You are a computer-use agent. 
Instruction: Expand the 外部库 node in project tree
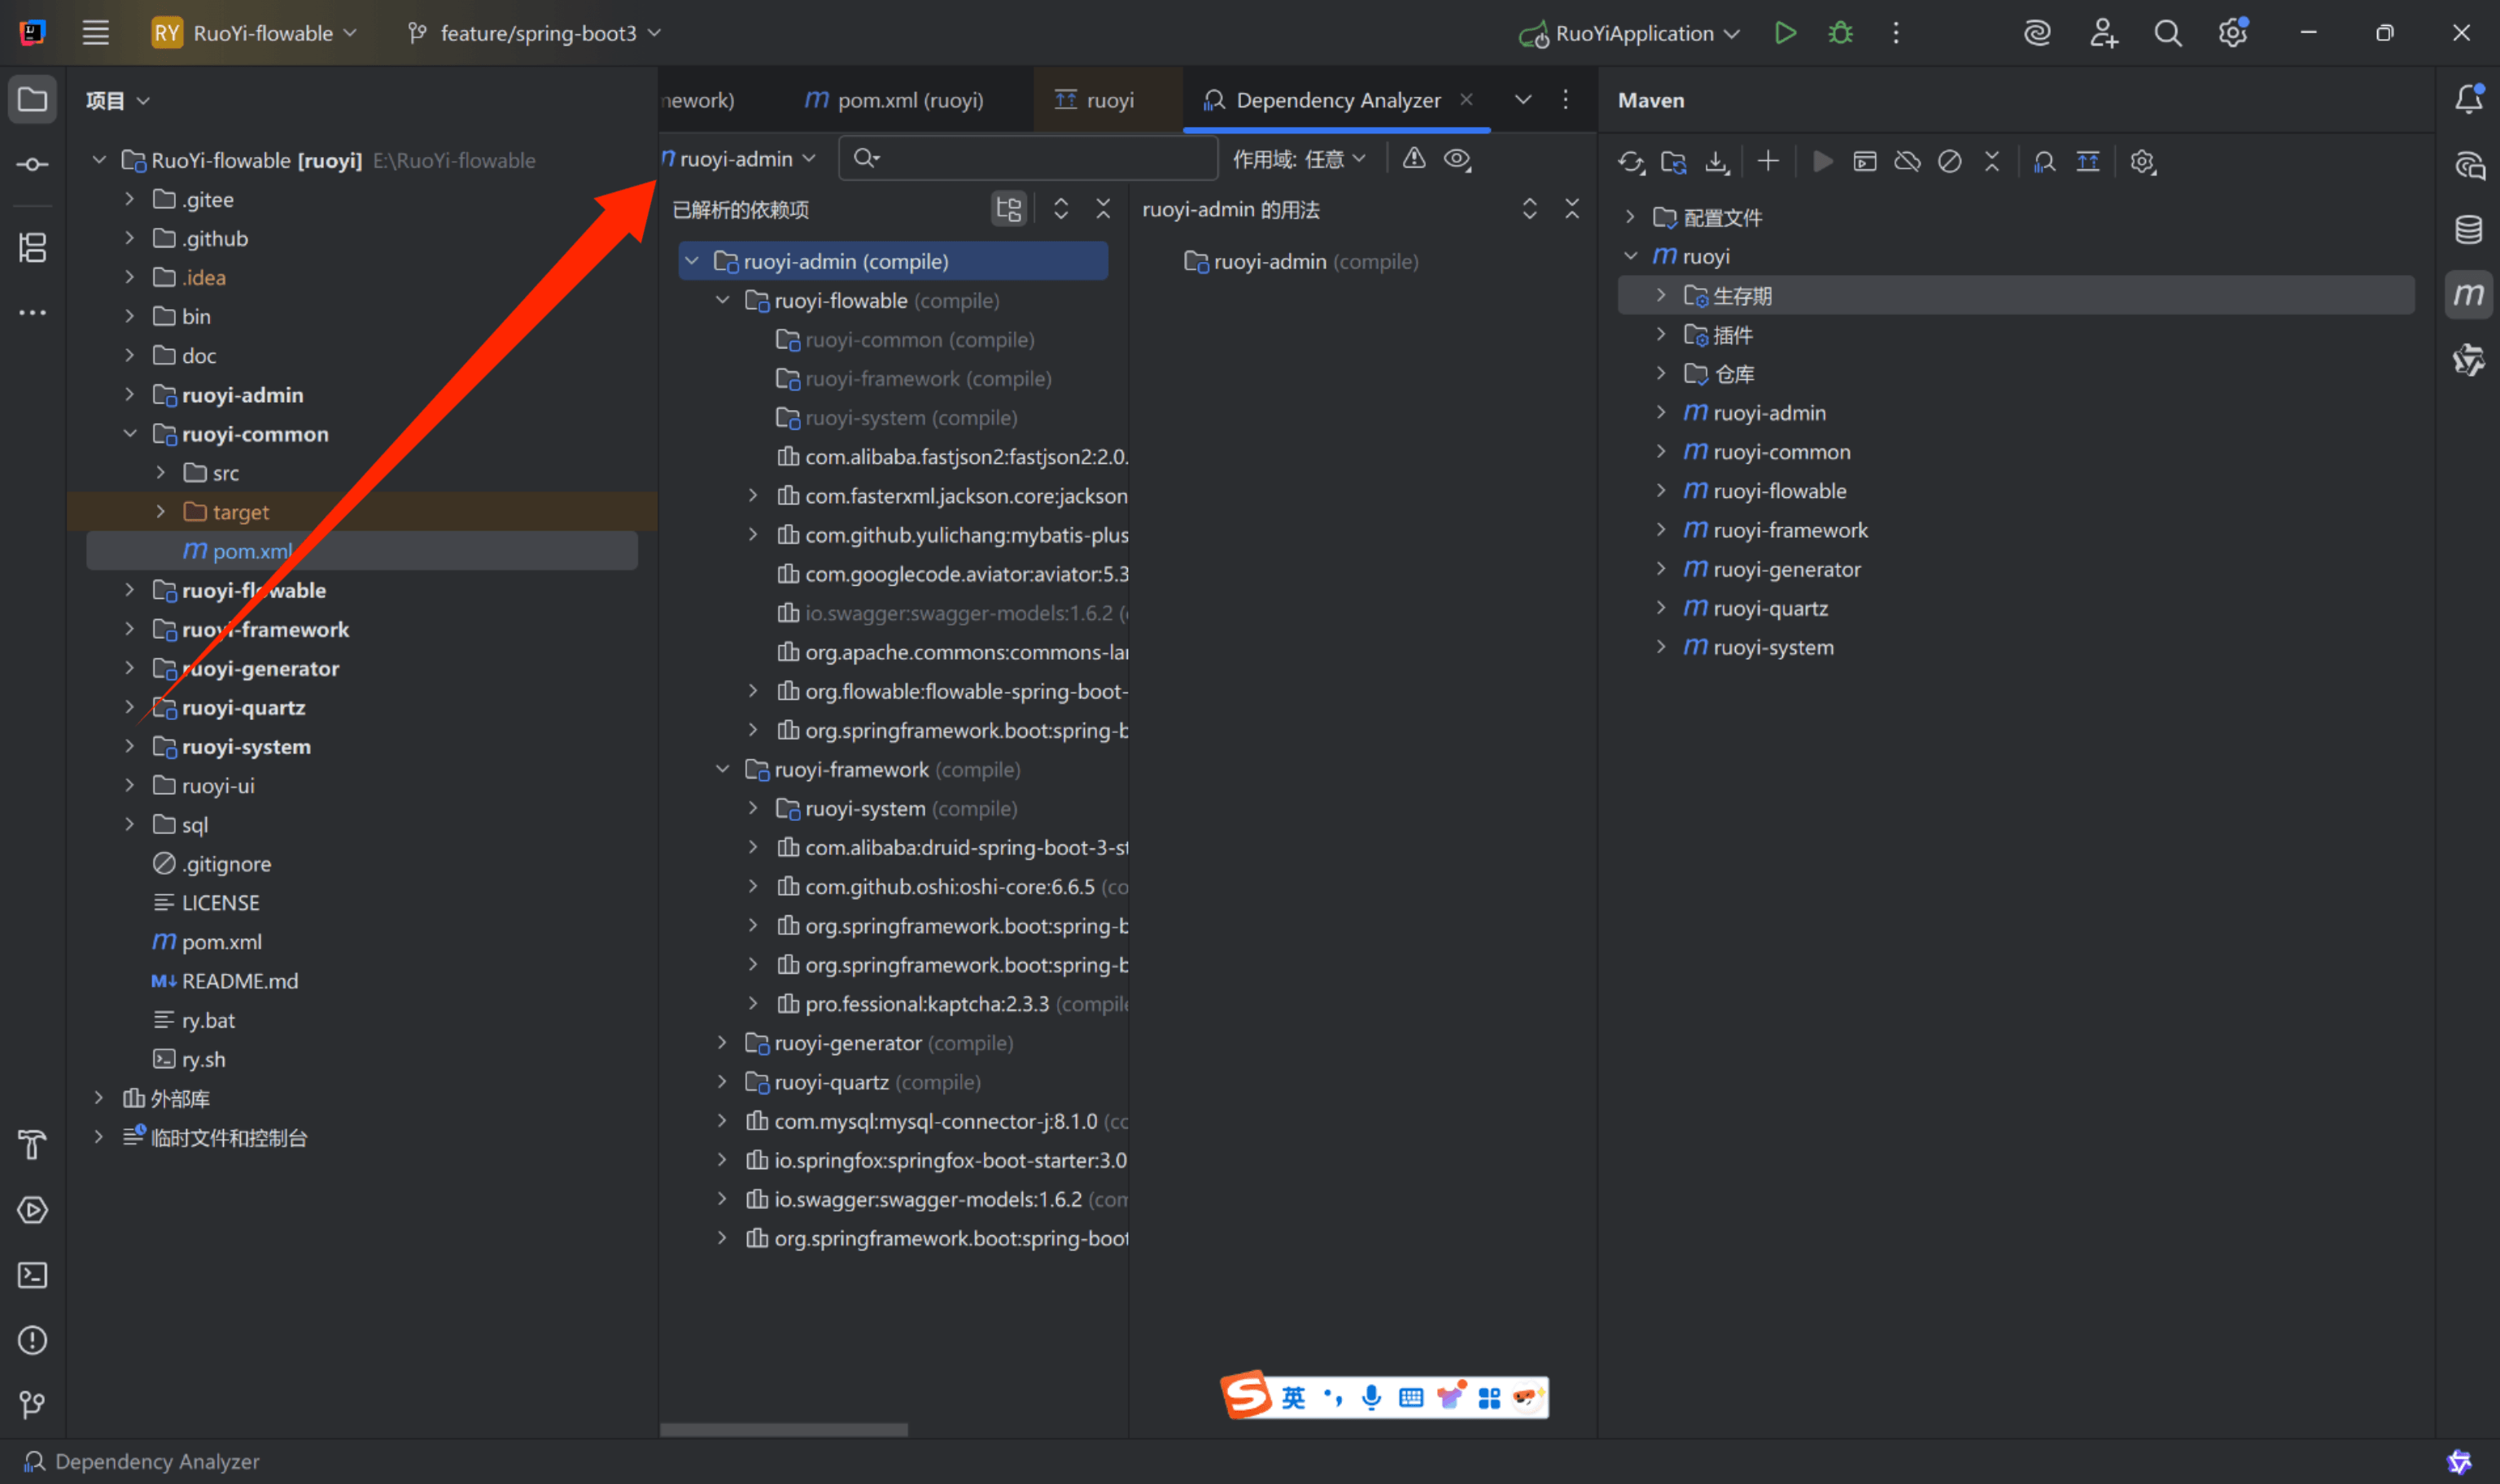[x=98, y=1098]
